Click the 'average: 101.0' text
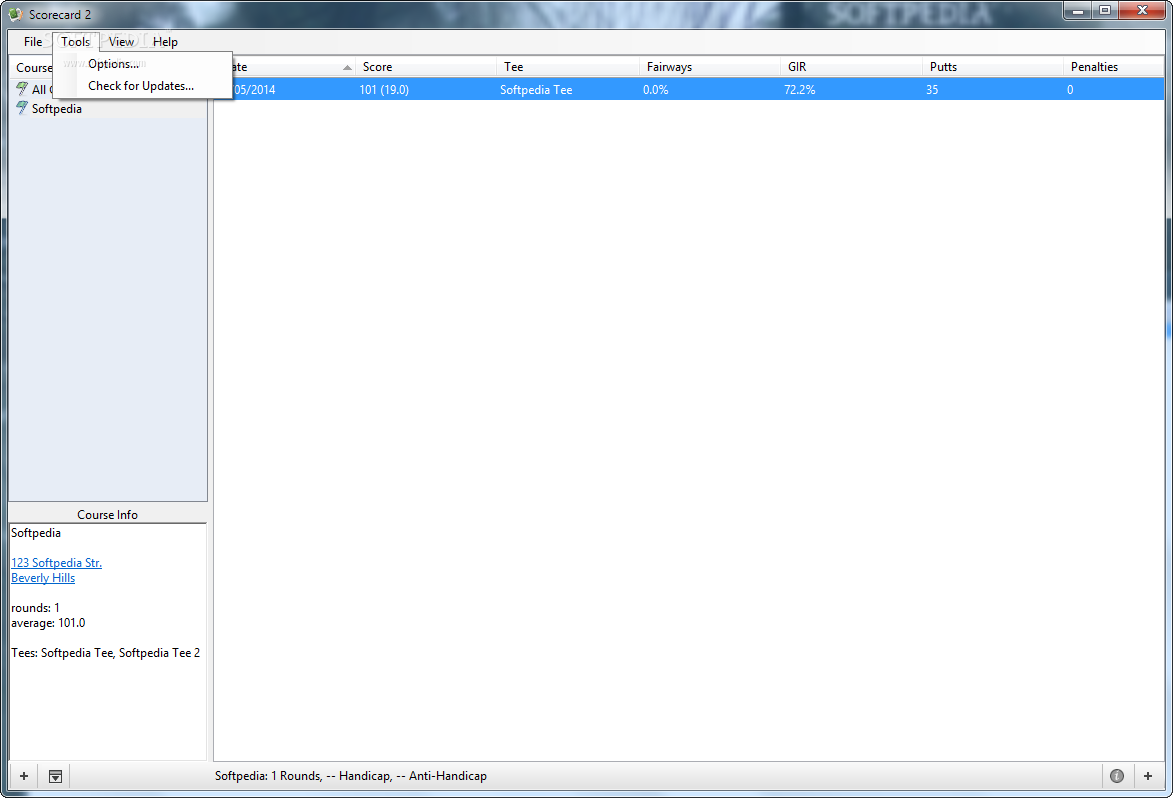This screenshot has height=798, width=1173. point(48,623)
